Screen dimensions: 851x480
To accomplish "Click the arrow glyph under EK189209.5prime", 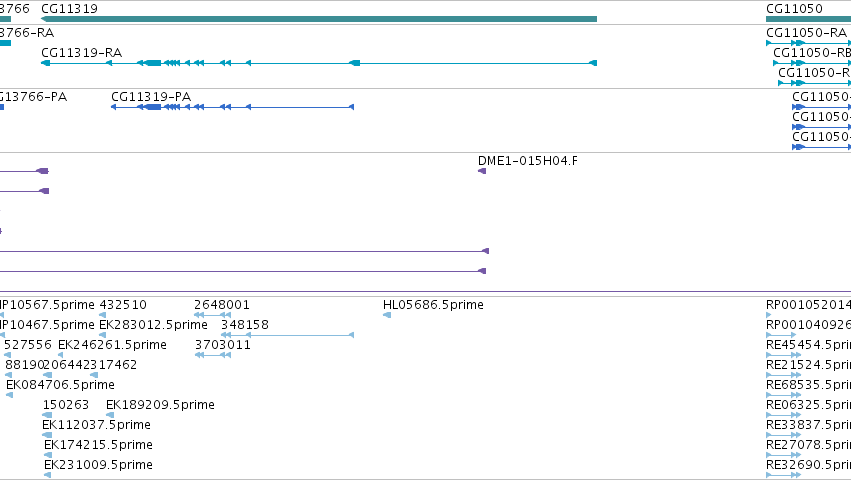I will [110, 415].
